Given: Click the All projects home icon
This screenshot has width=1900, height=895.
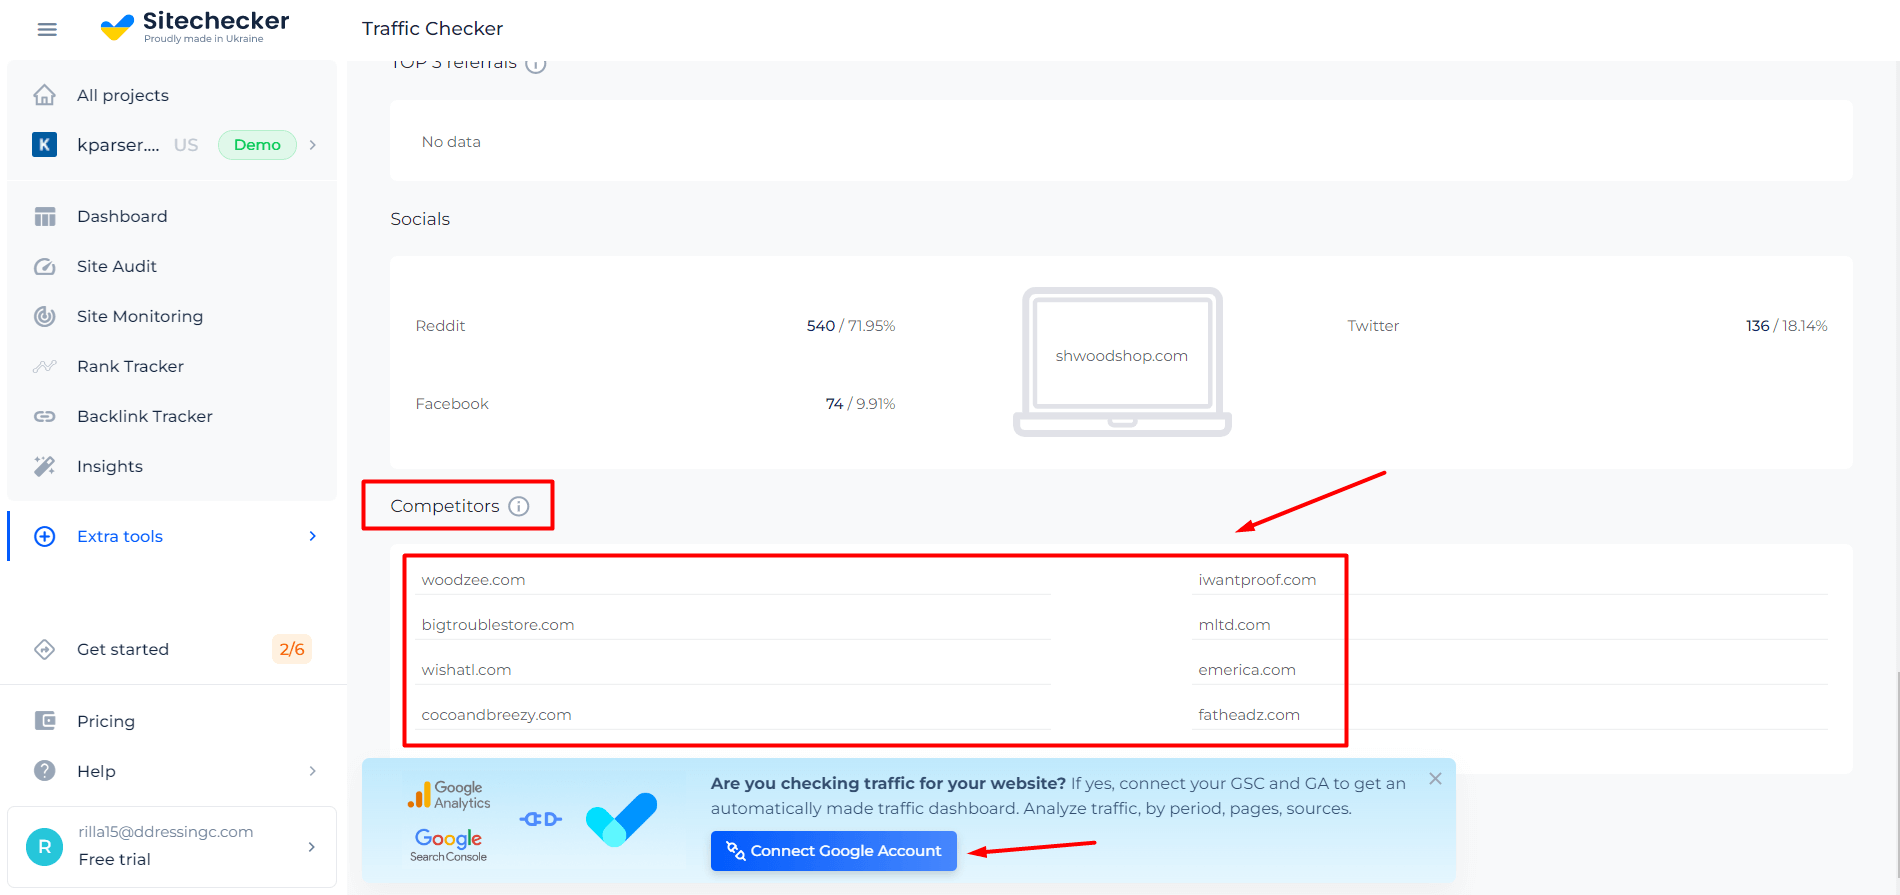Looking at the screenshot, I should pyautogui.click(x=44, y=95).
